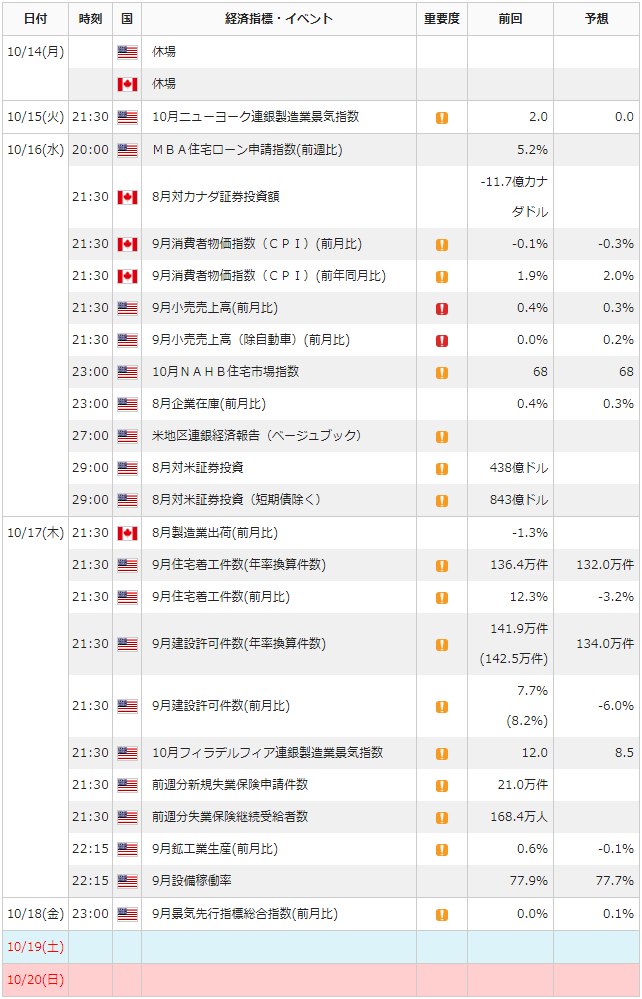The height and width of the screenshot is (999, 642).
Task: Click the 10/19(土) Saturday date cell
Action: tap(36, 947)
